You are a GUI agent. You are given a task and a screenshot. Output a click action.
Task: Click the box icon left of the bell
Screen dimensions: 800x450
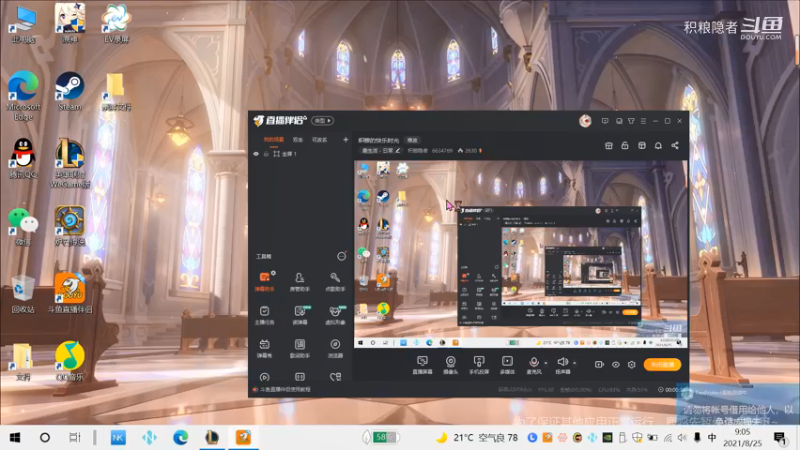(x=642, y=145)
